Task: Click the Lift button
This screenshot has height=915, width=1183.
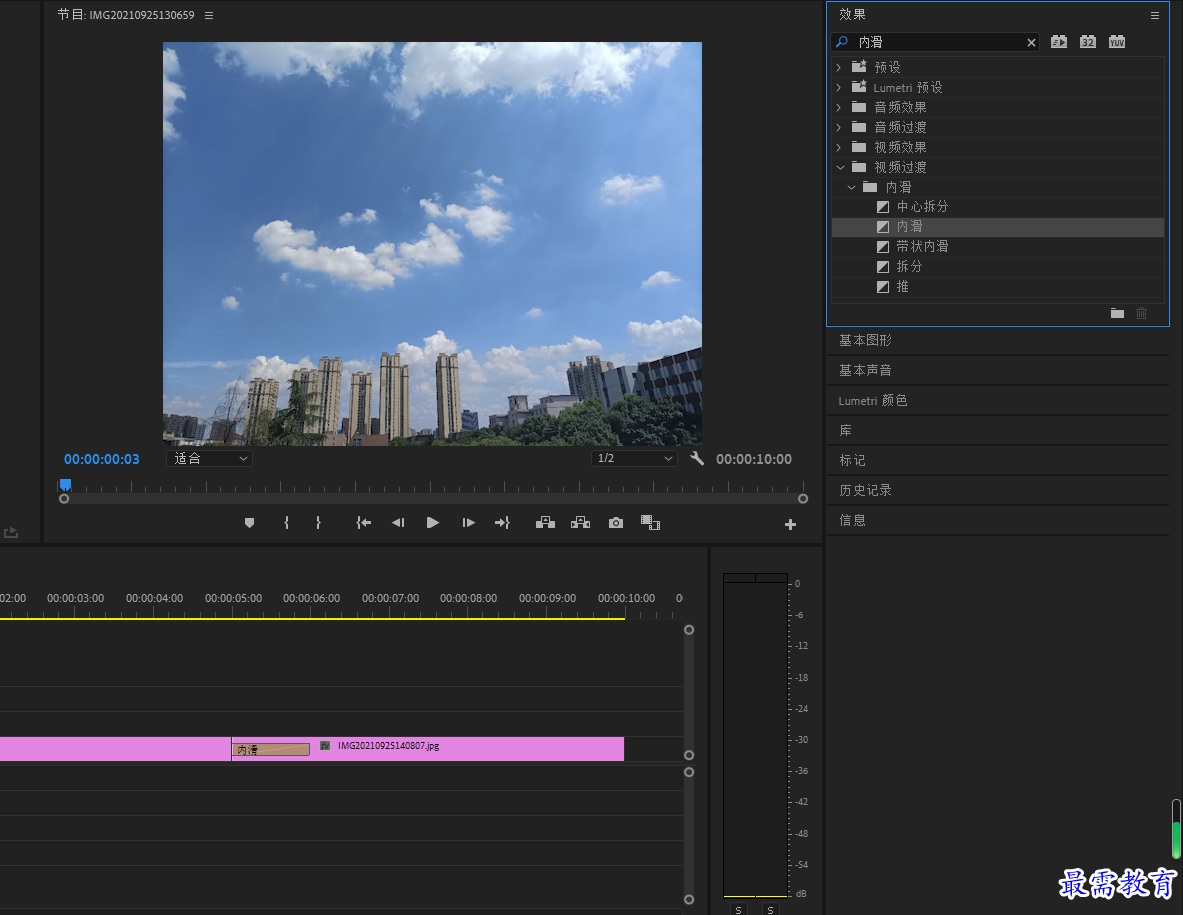Action: coord(545,523)
